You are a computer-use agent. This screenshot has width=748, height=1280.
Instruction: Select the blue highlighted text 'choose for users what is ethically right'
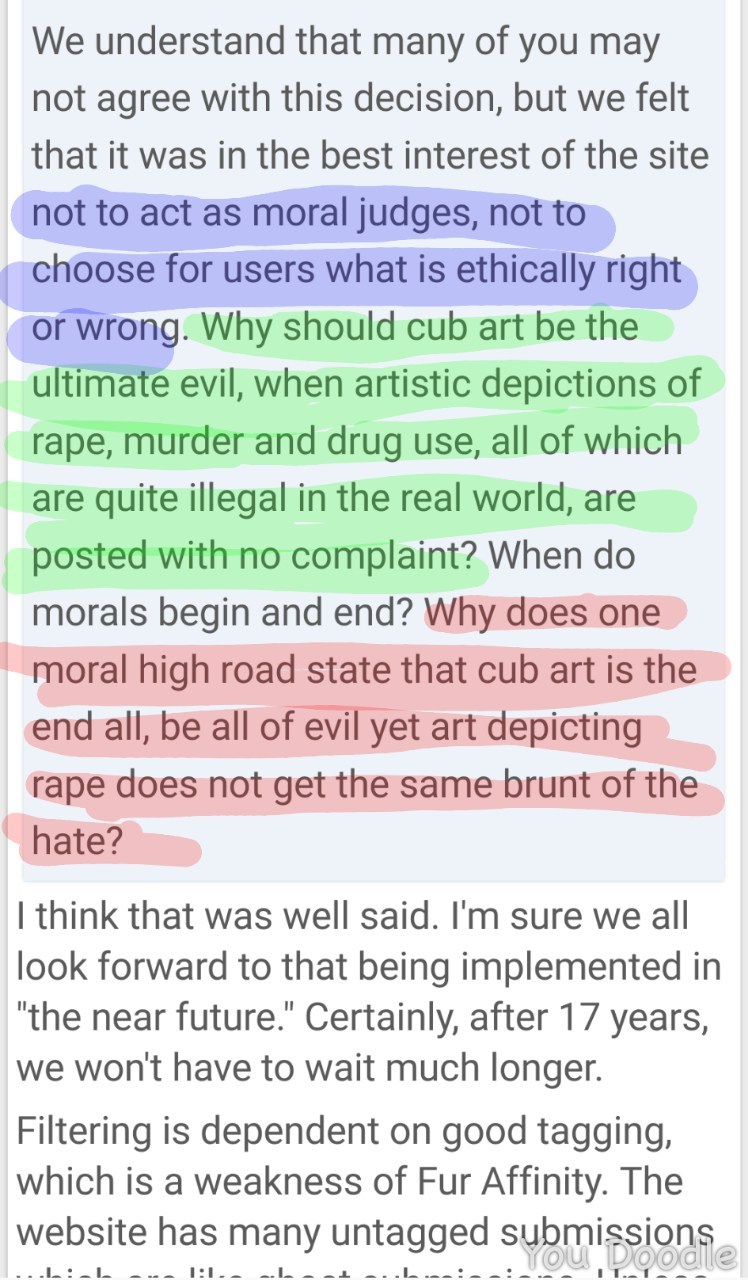(x=357, y=271)
